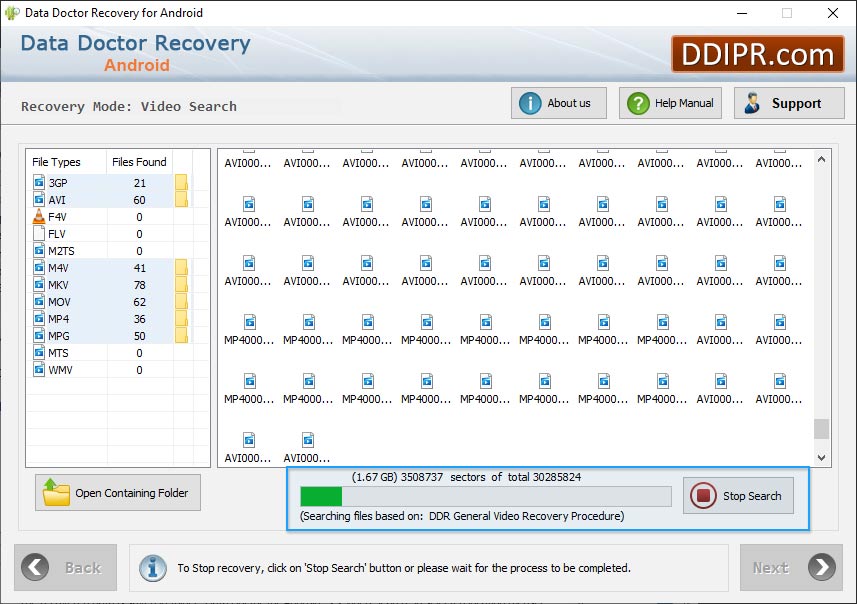Image resolution: width=857 pixels, height=604 pixels.
Task: Click the 'To Stop recovery' hint text
Action: (x=404, y=568)
